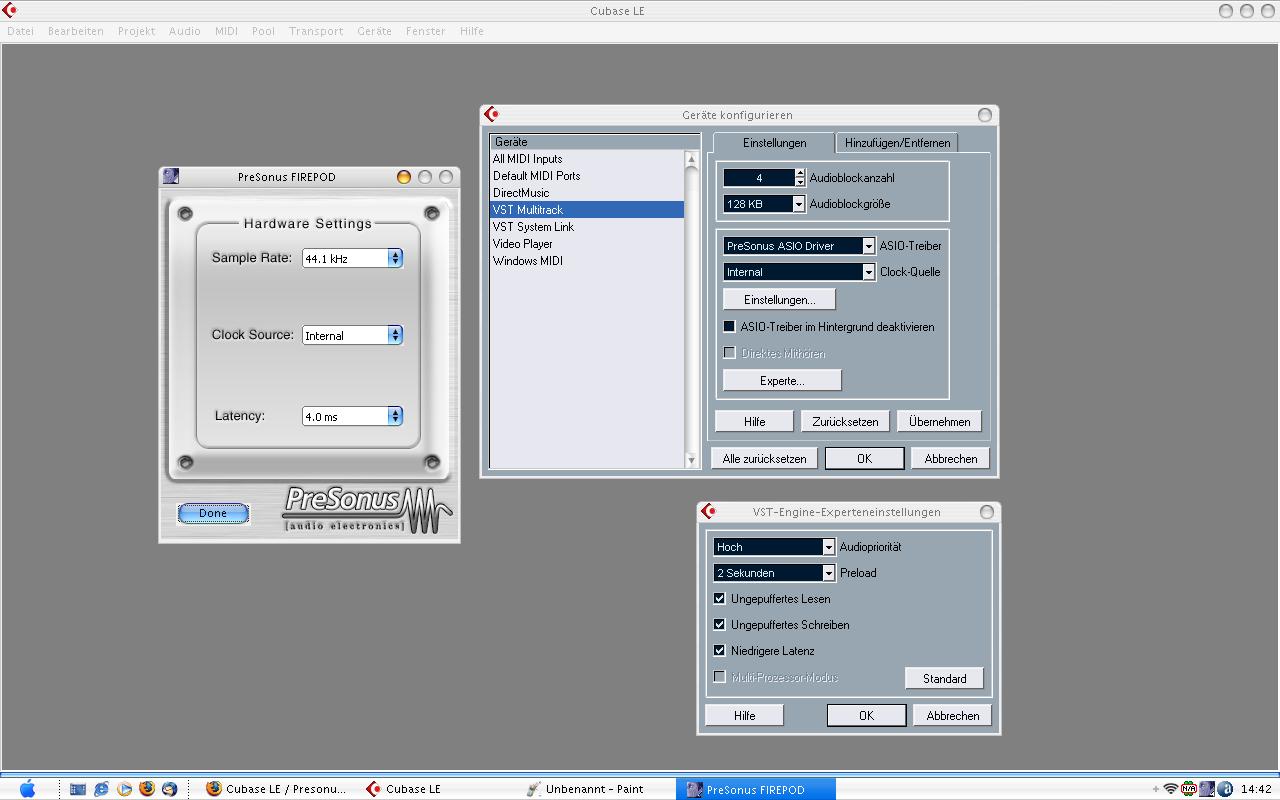Viewport: 1280px width, 800px height.
Task: Select the Einstellungen tab
Action: pos(774,143)
